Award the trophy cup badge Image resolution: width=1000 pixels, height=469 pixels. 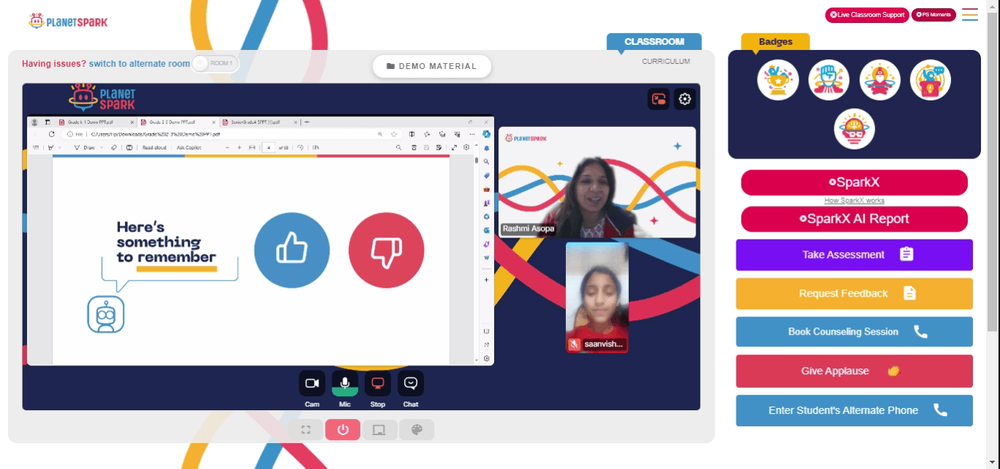[x=777, y=80]
